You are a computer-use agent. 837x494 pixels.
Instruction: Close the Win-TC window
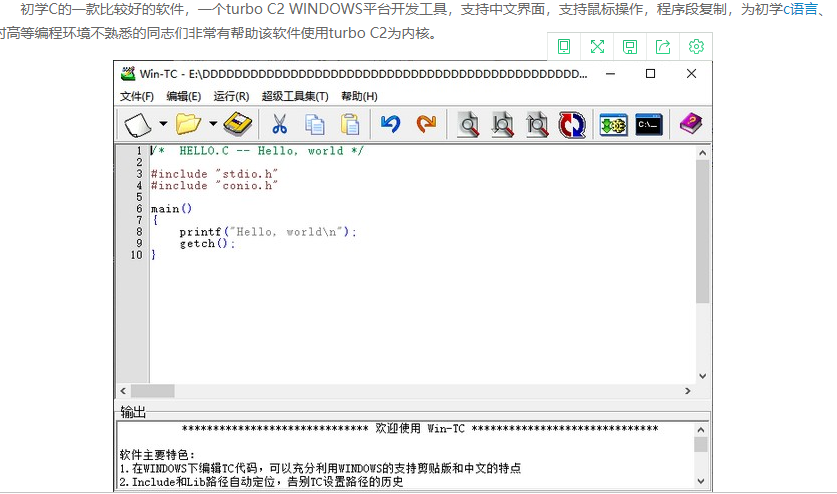(x=691, y=74)
